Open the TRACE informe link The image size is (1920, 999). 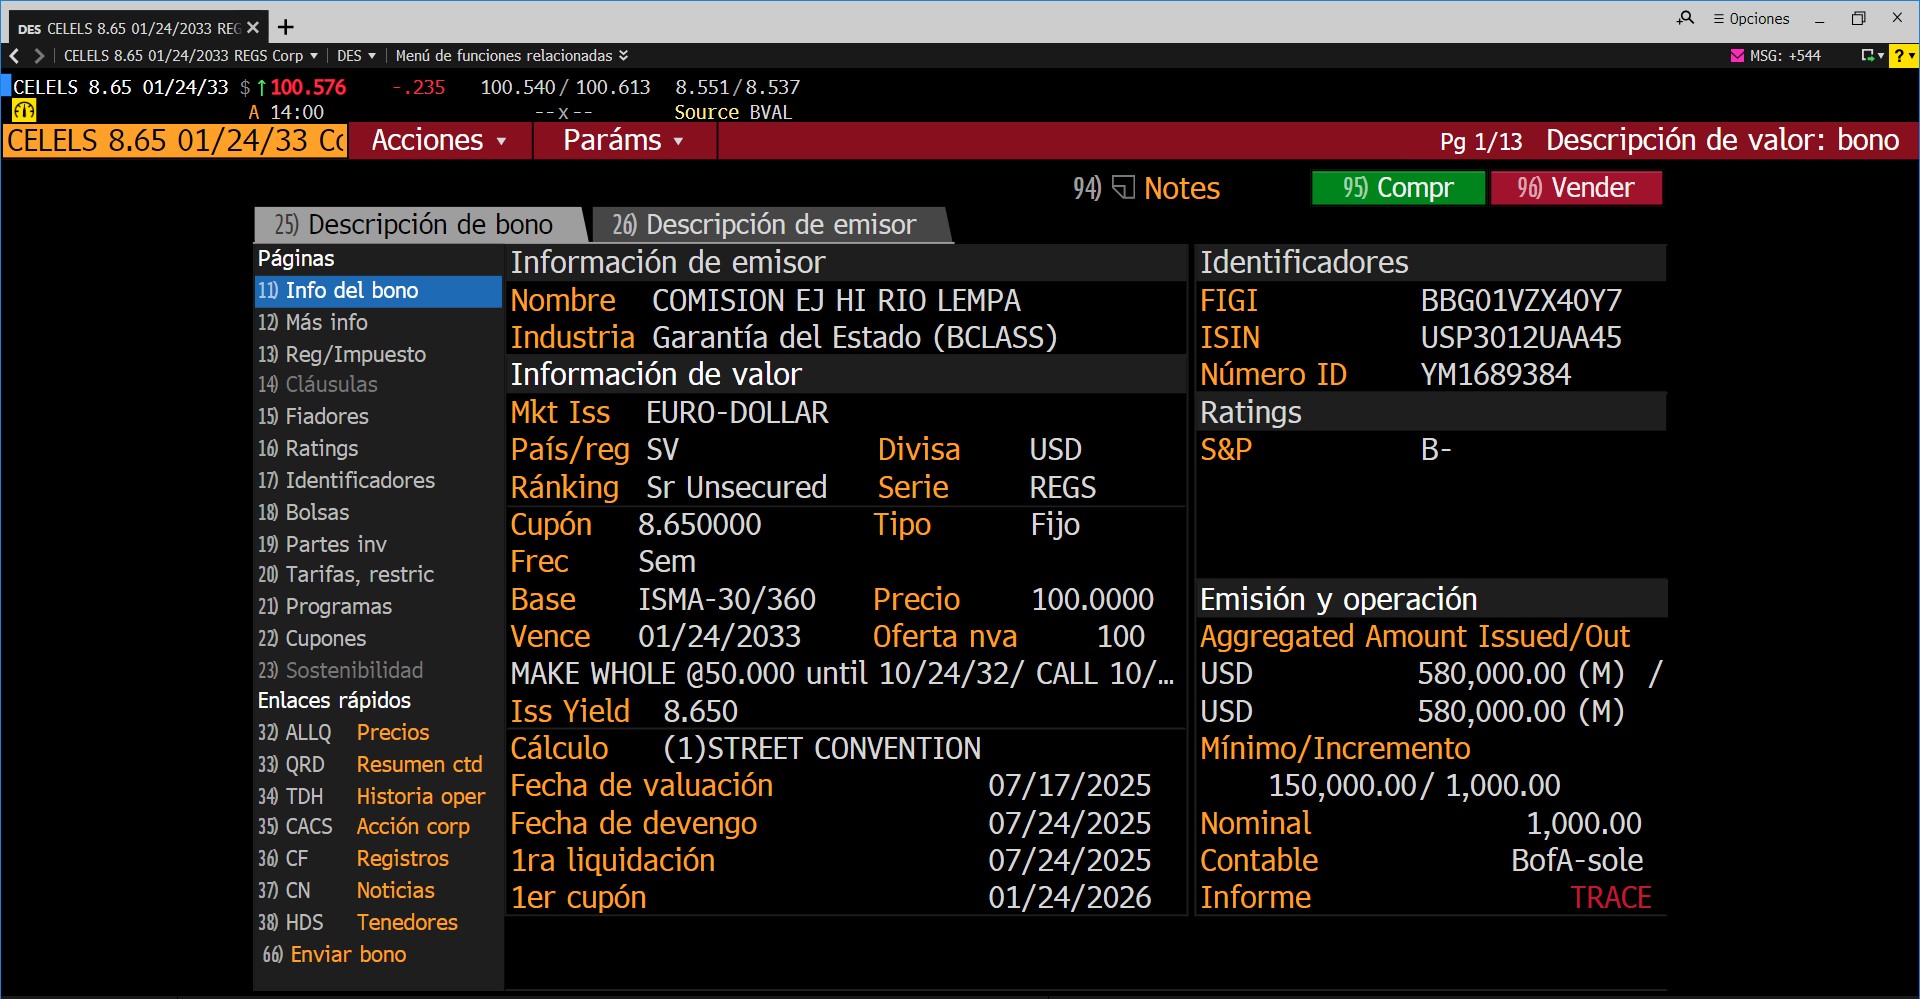point(1610,898)
